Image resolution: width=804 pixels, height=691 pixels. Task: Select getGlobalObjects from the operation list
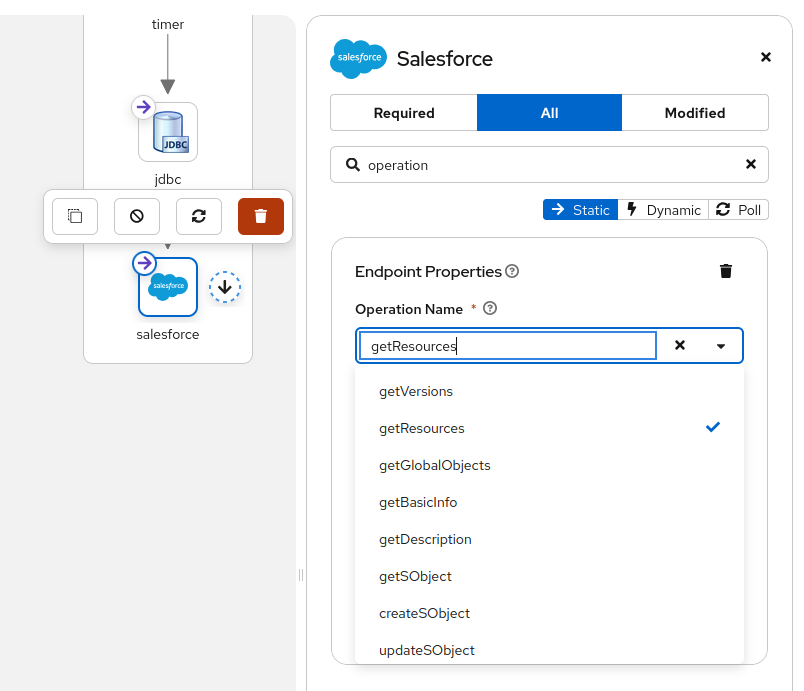[433, 465]
